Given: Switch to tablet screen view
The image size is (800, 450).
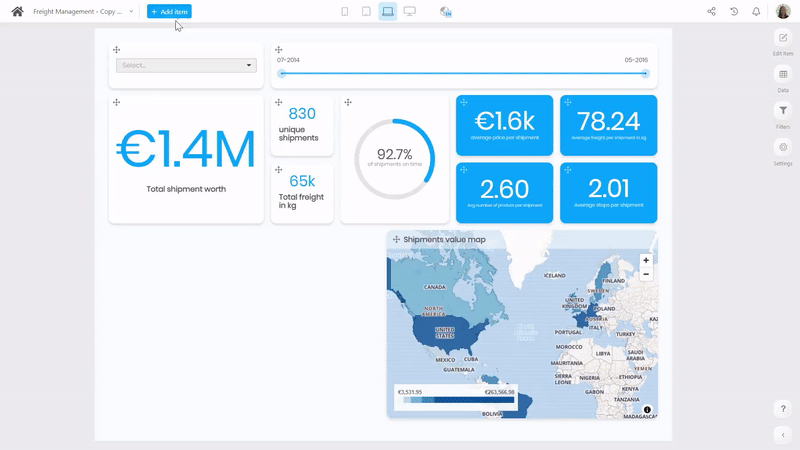Looking at the screenshot, I should [366, 11].
